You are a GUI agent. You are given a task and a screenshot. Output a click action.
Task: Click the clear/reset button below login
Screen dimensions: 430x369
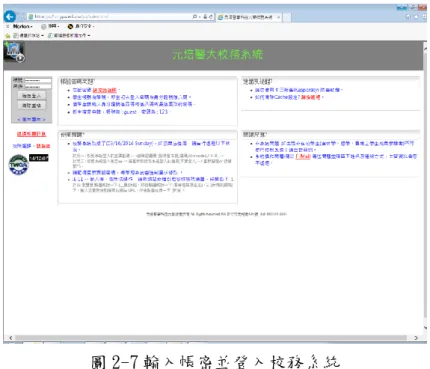point(32,105)
